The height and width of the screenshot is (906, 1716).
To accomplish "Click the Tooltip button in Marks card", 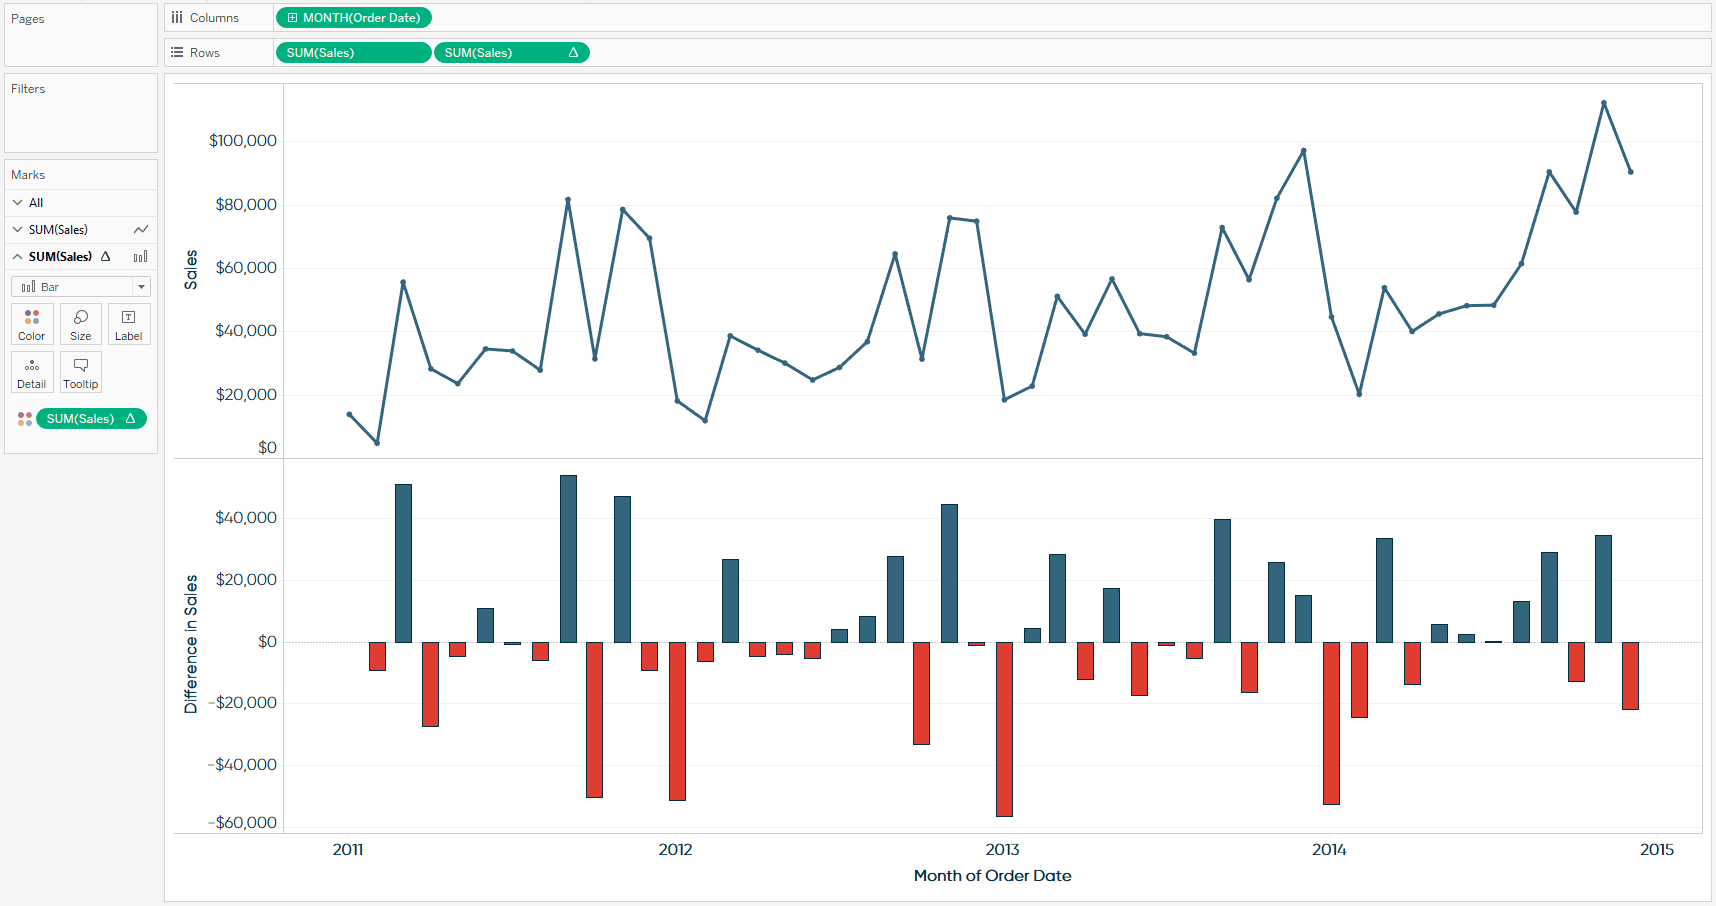I will pyautogui.click(x=81, y=372).
